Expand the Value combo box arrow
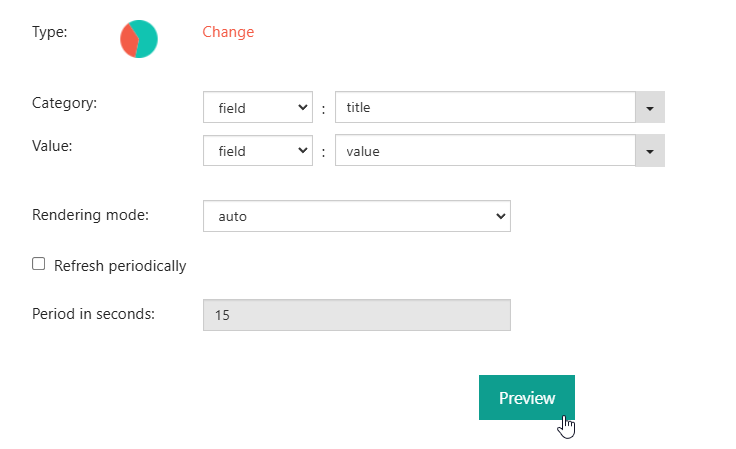736x449 pixels. point(650,151)
